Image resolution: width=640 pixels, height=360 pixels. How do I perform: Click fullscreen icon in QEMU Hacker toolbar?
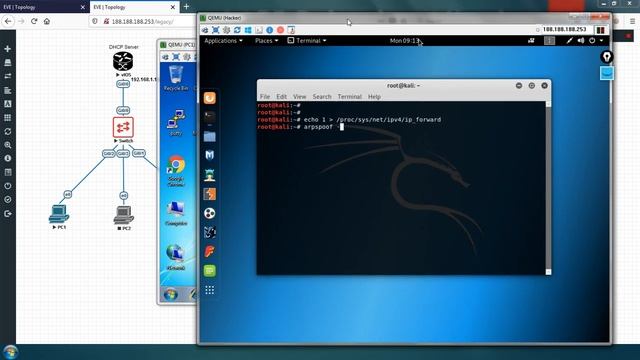(216, 30)
